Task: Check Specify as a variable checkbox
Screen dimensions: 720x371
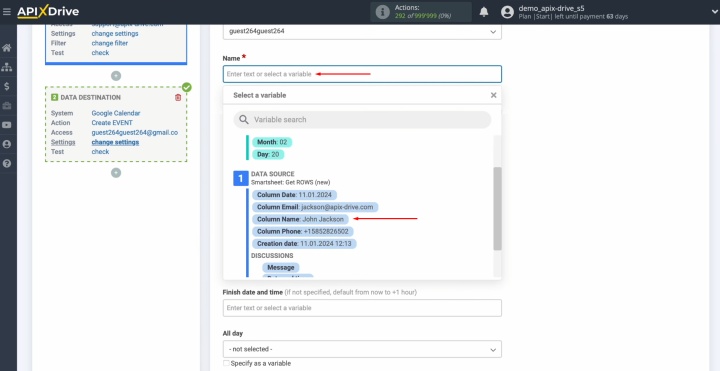Action: tap(226, 363)
